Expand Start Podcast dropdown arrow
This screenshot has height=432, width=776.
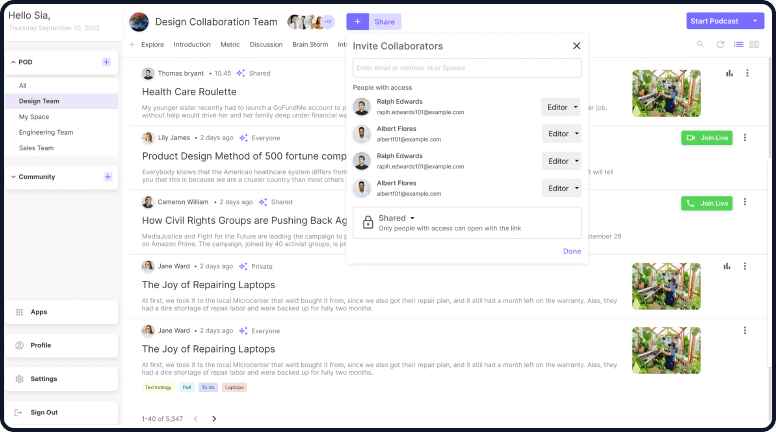click(754, 21)
